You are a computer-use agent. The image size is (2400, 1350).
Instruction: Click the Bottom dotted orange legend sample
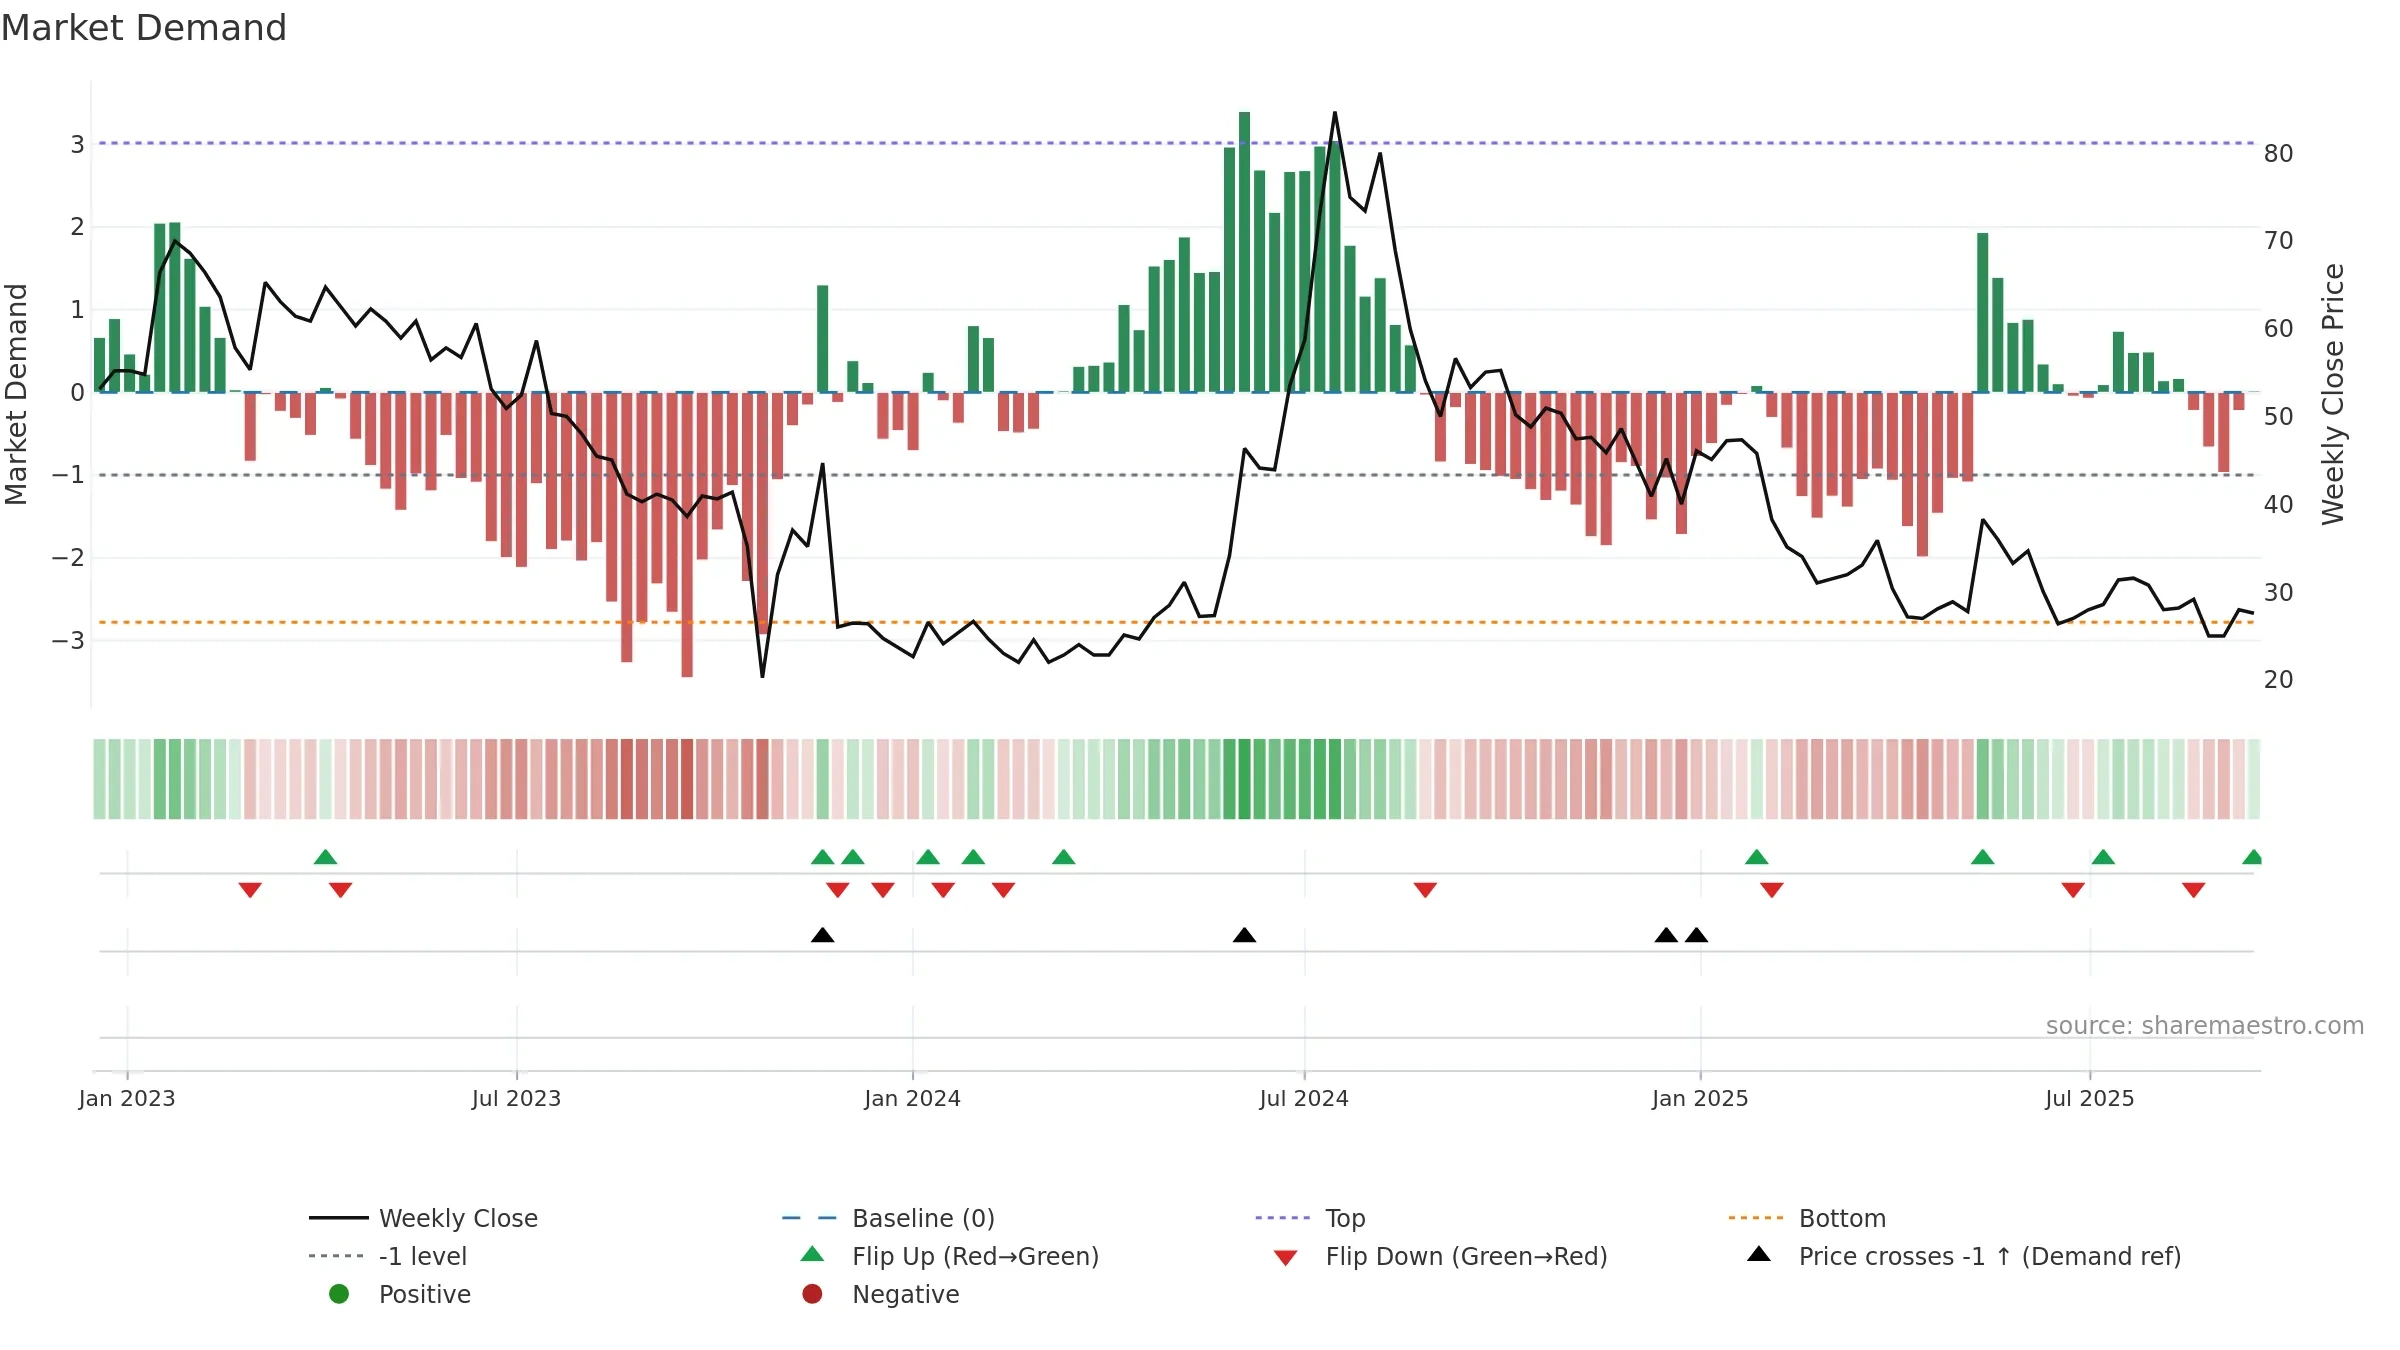[x=1756, y=1218]
